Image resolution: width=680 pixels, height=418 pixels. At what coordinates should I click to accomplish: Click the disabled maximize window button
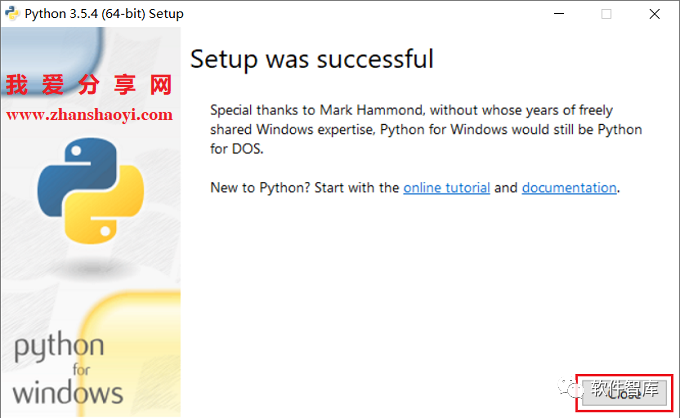(606, 14)
